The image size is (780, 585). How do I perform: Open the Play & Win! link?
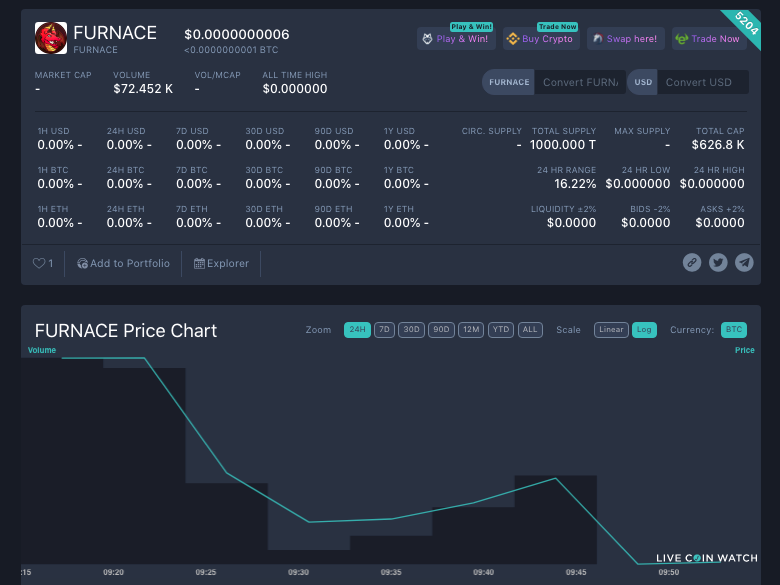click(456, 39)
